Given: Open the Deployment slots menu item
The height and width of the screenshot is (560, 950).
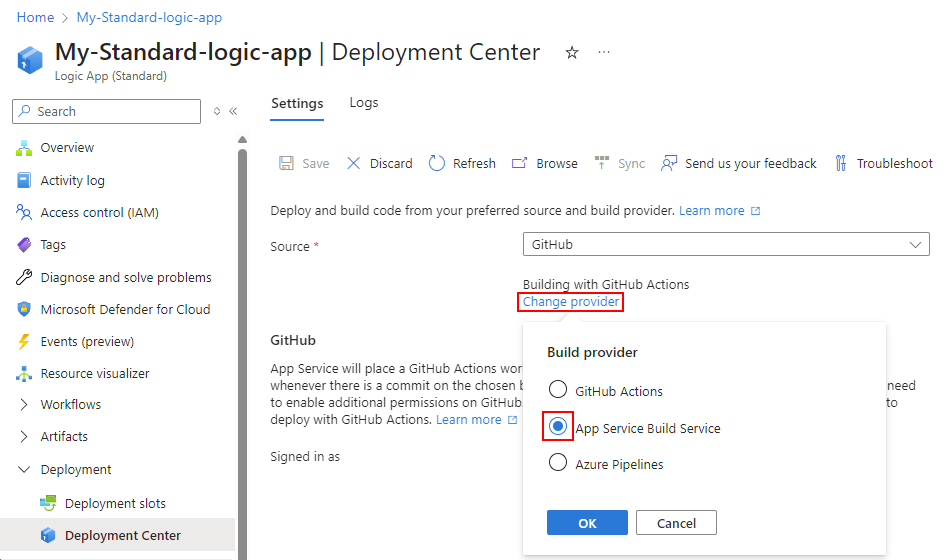Looking at the screenshot, I should click(x=115, y=503).
